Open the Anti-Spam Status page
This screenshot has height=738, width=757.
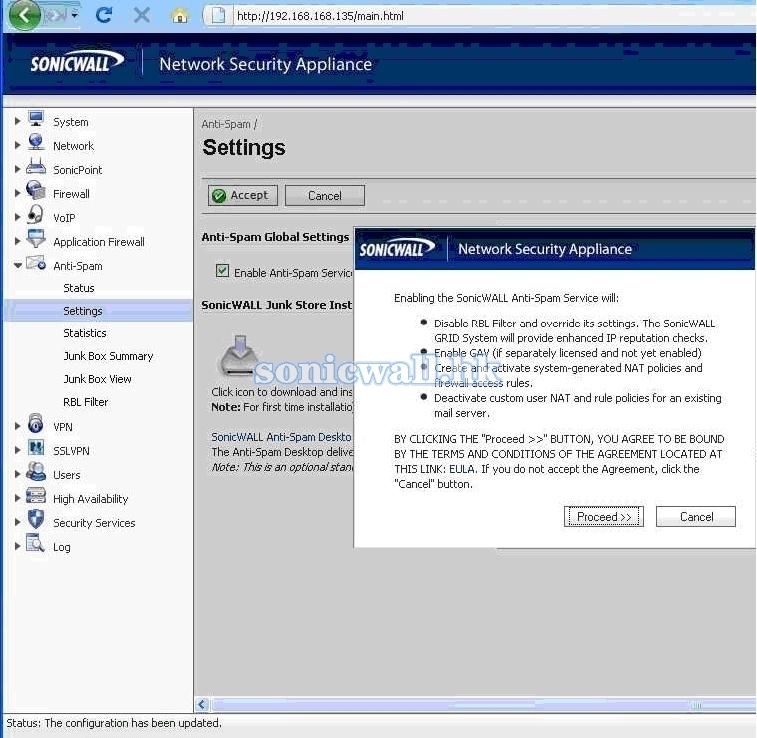pyautogui.click(x=79, y=288)
